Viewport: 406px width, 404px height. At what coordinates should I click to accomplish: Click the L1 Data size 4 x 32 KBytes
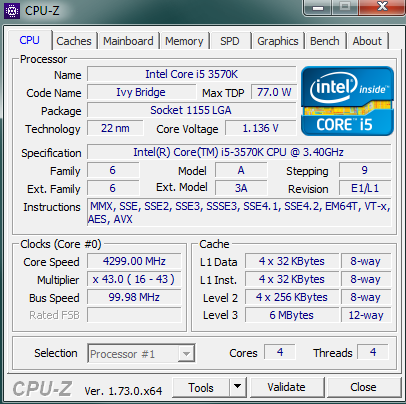(292, 261)
